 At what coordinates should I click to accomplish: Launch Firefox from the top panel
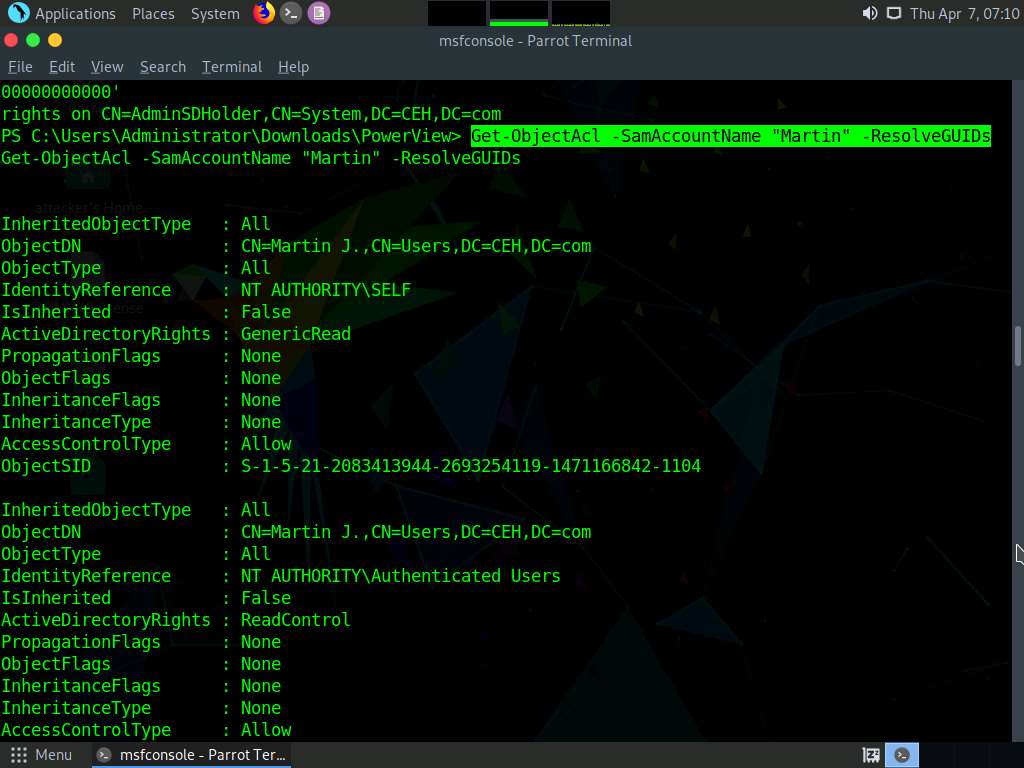(x=264, y=13)
